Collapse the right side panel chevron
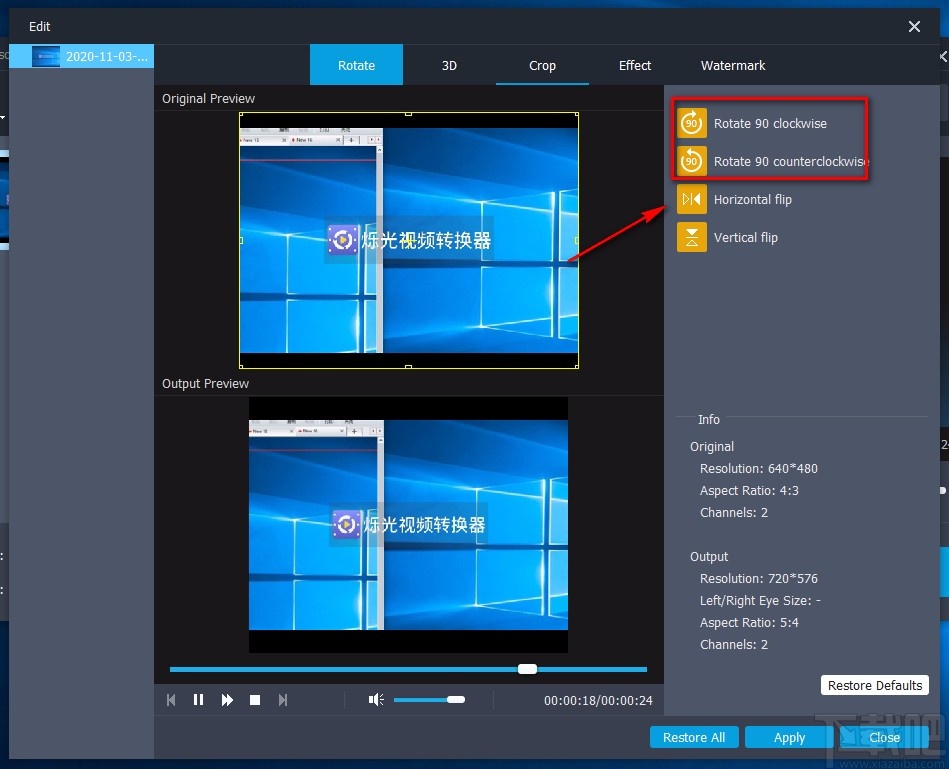Viewport: 949px width, 769px height. [941, 57]
